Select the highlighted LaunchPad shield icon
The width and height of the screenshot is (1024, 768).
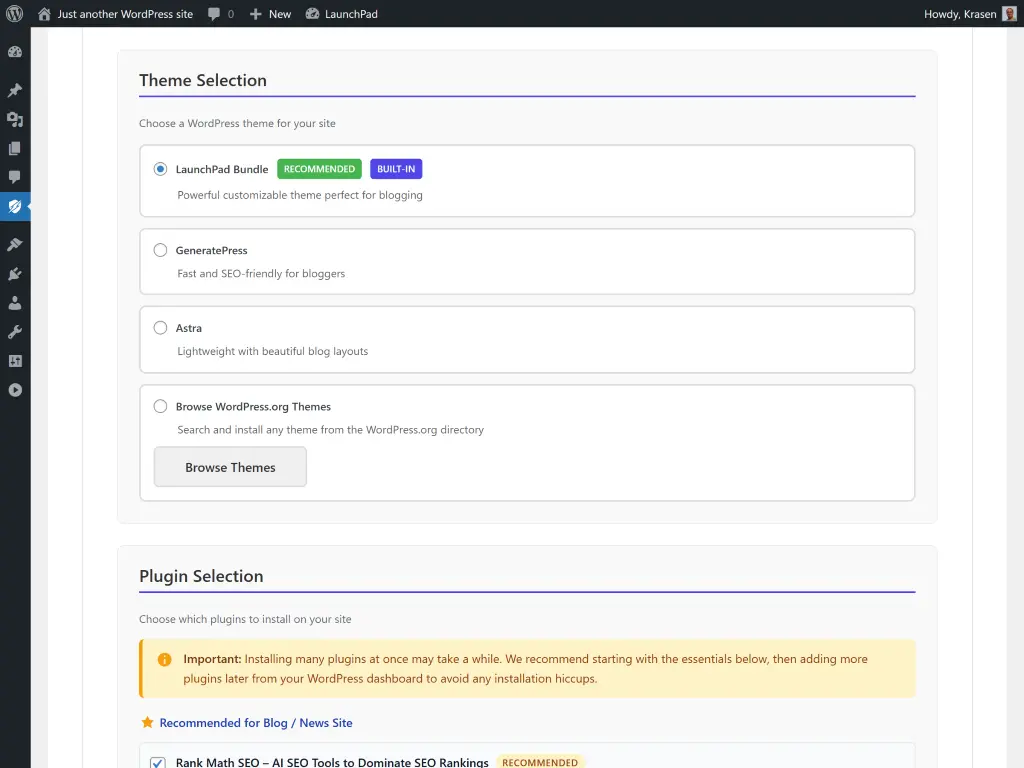point(15,206)
